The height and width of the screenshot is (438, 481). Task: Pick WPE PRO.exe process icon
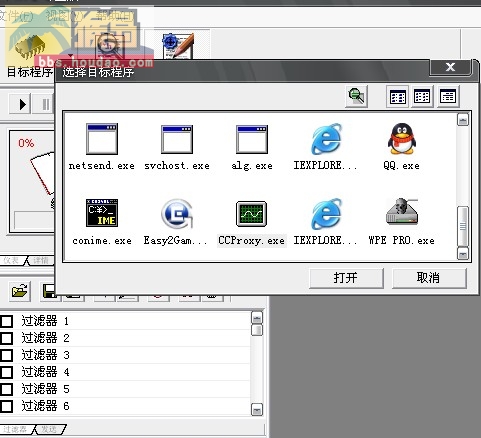click(x=402, y=212)
